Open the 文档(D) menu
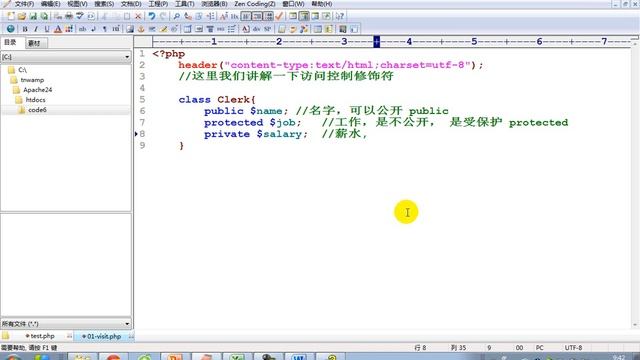The width and height of the screenshot is (640, 360). tap(131, 4)
